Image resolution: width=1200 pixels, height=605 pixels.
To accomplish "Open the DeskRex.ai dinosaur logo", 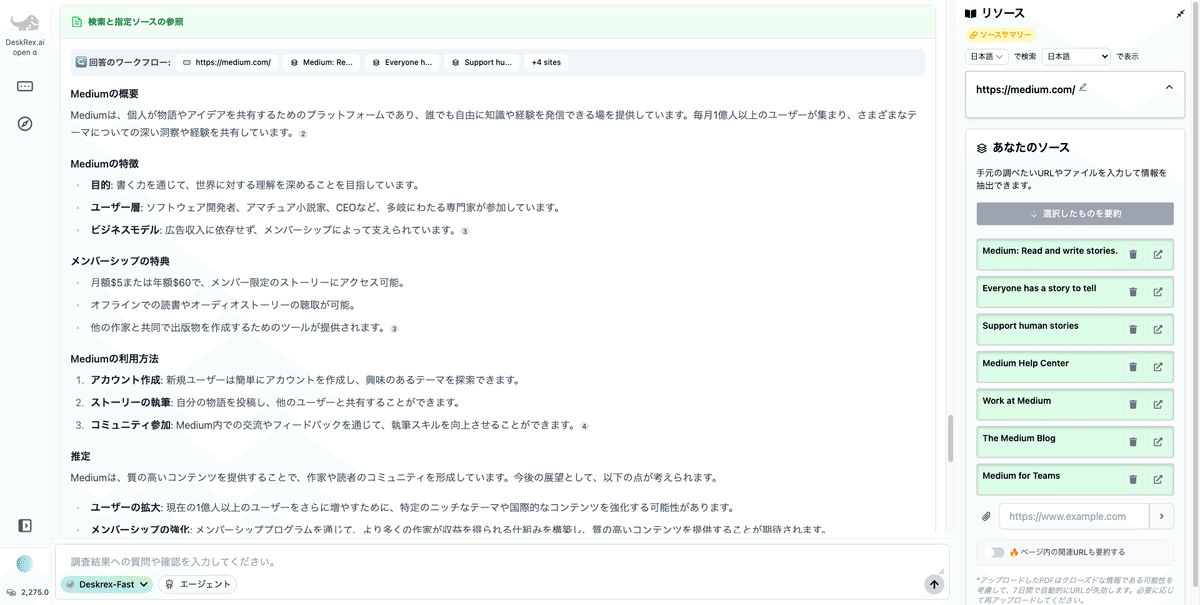I will pos(25,23).
